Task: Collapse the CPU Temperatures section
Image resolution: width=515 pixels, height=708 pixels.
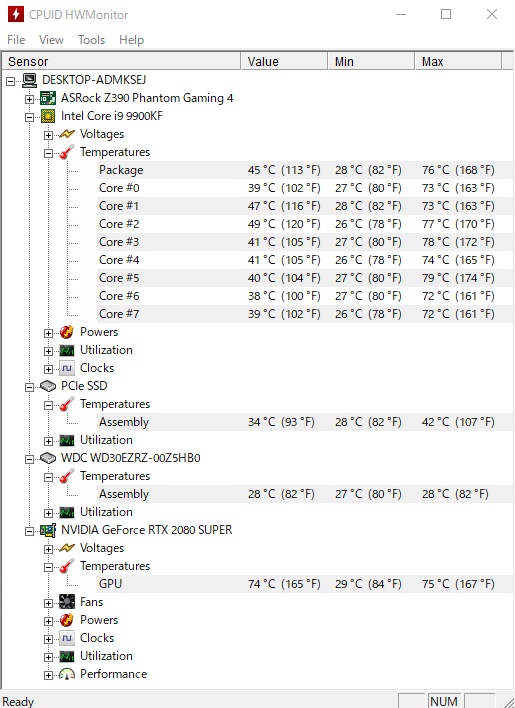Action: coord(48,153)
